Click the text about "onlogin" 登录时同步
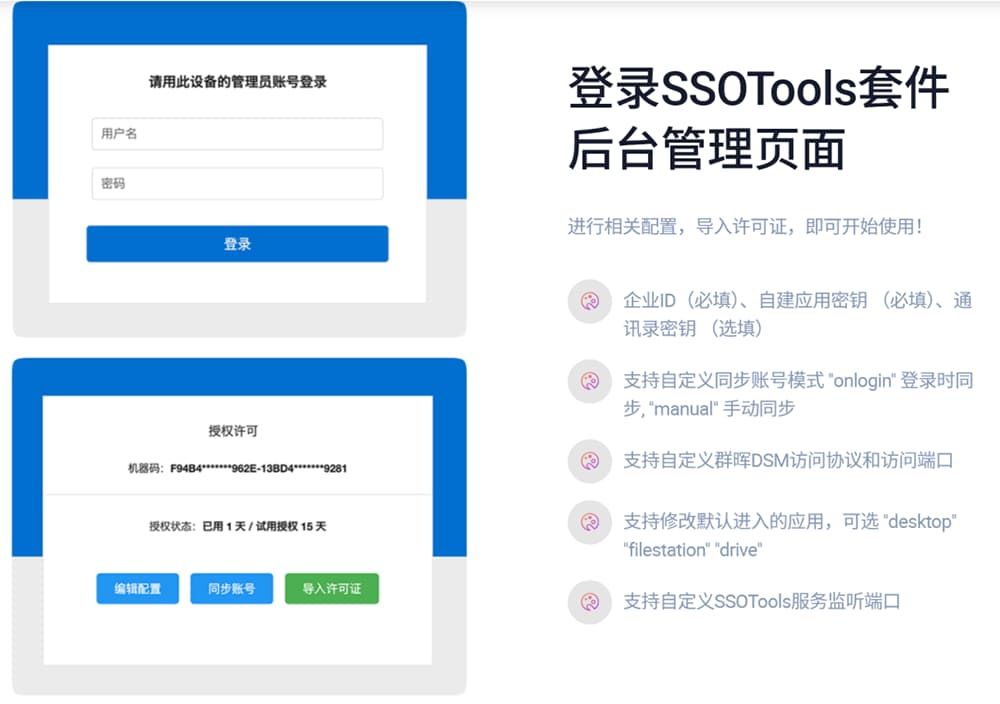The height and width of the screenshot is (704, 1000). coord(798,394)
